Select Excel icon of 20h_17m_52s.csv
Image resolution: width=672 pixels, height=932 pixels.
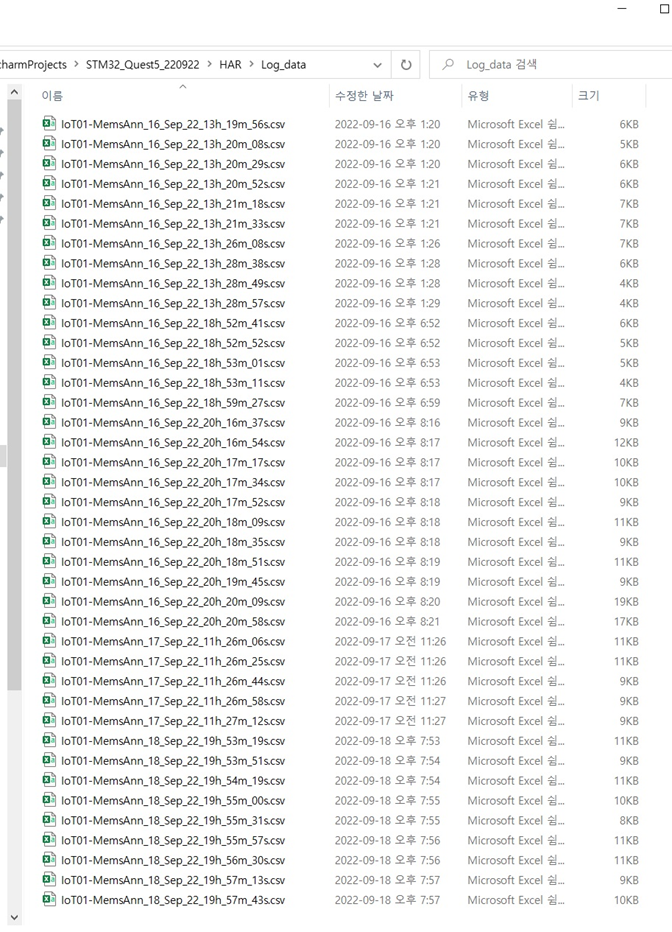49,502
